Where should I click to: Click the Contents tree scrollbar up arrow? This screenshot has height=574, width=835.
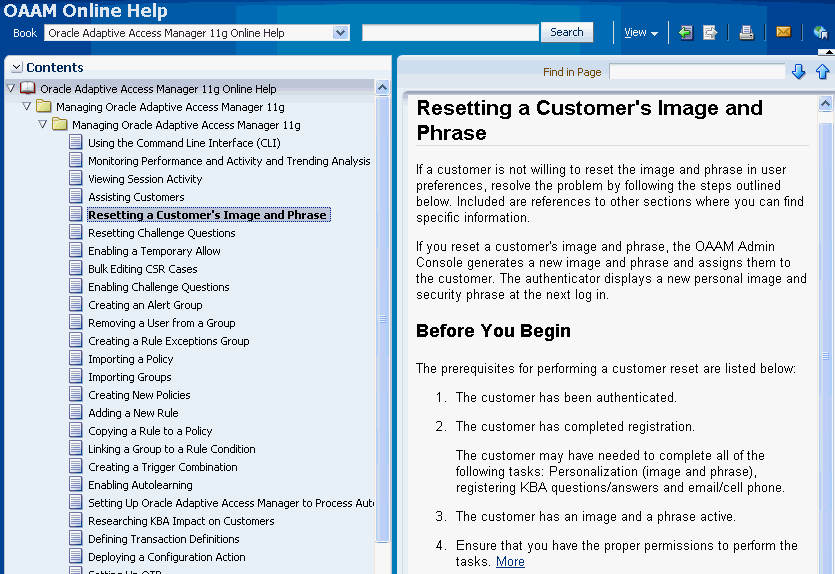point(382,88)
